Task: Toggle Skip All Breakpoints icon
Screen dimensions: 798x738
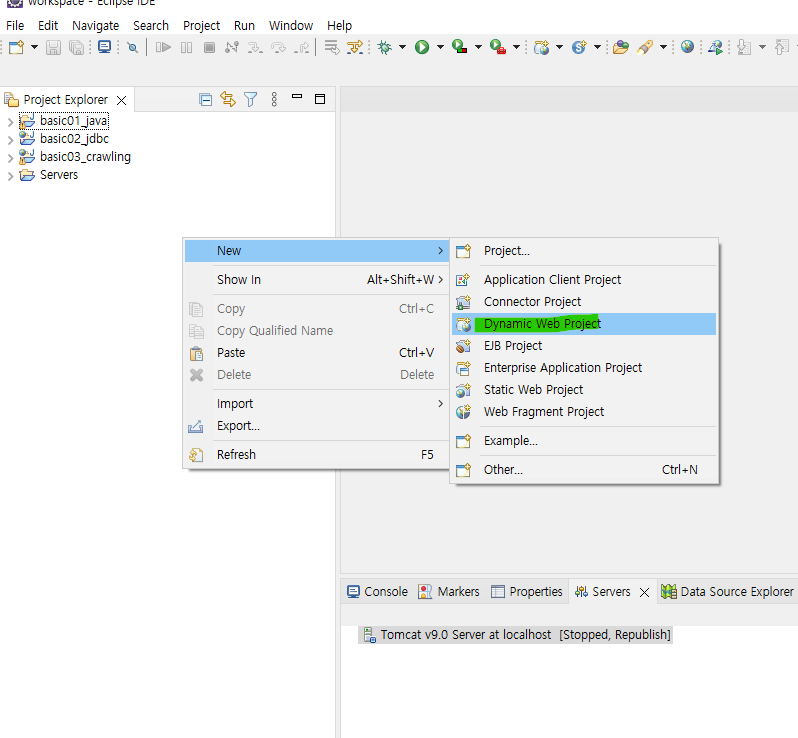Action: [x=133, y=47]
